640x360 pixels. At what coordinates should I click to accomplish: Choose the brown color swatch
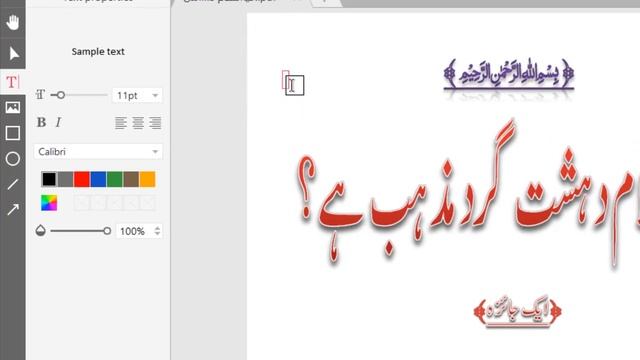[x=131, y=179]
